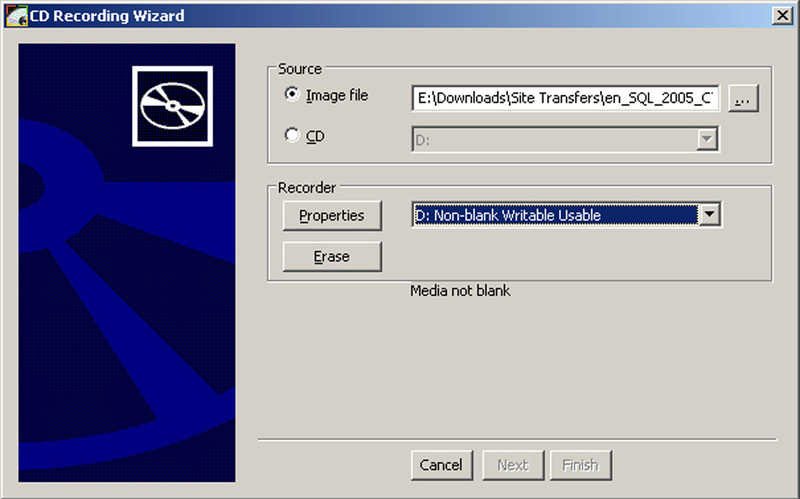Open recorder Properties
The image size is (800, 499).
[332, 215]
